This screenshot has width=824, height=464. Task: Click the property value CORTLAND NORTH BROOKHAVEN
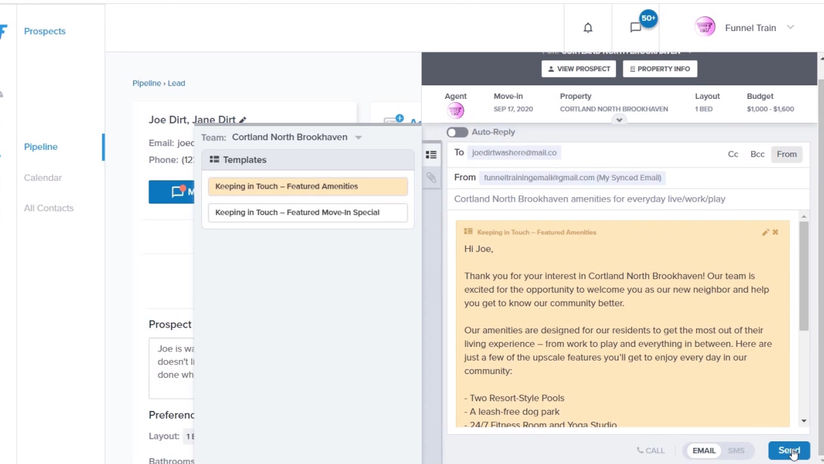click(614, 109)
